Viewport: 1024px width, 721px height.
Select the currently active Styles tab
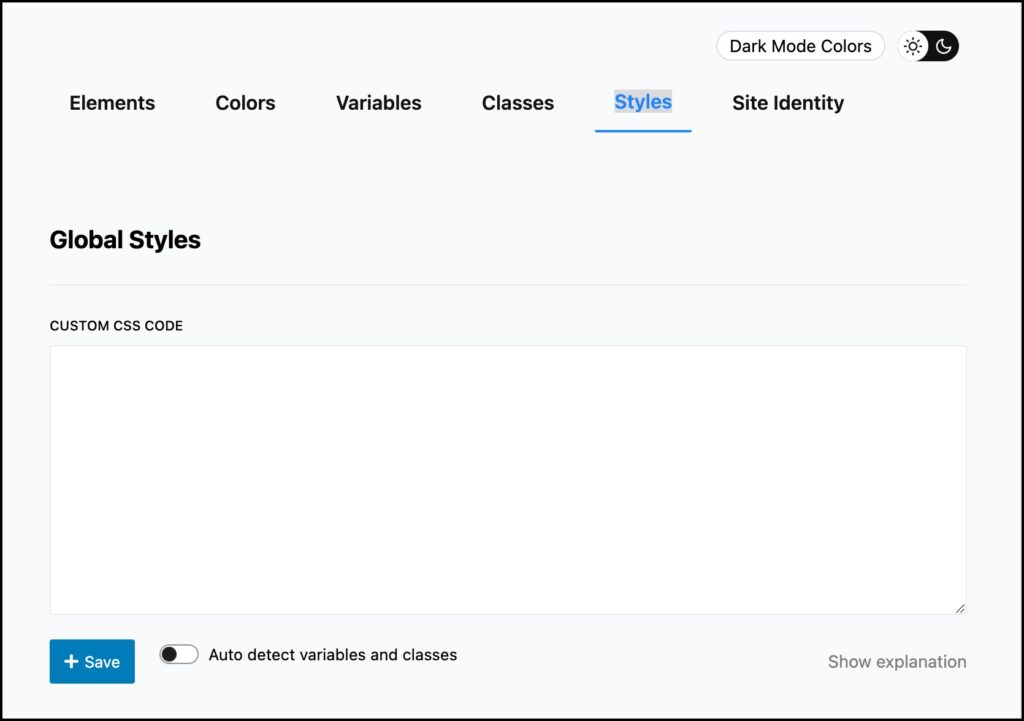642,101
